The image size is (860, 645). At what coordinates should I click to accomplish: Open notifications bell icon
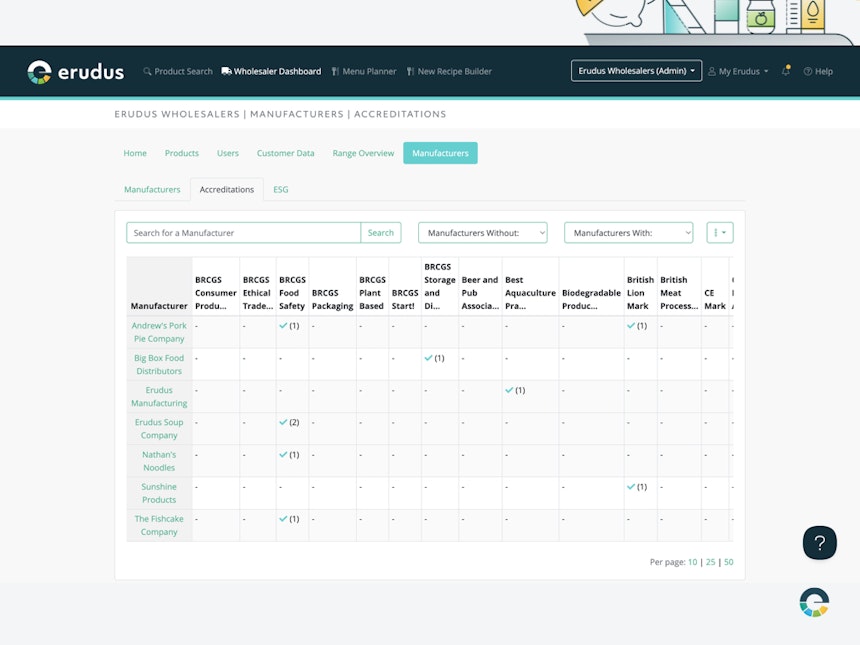click(786, 71)
